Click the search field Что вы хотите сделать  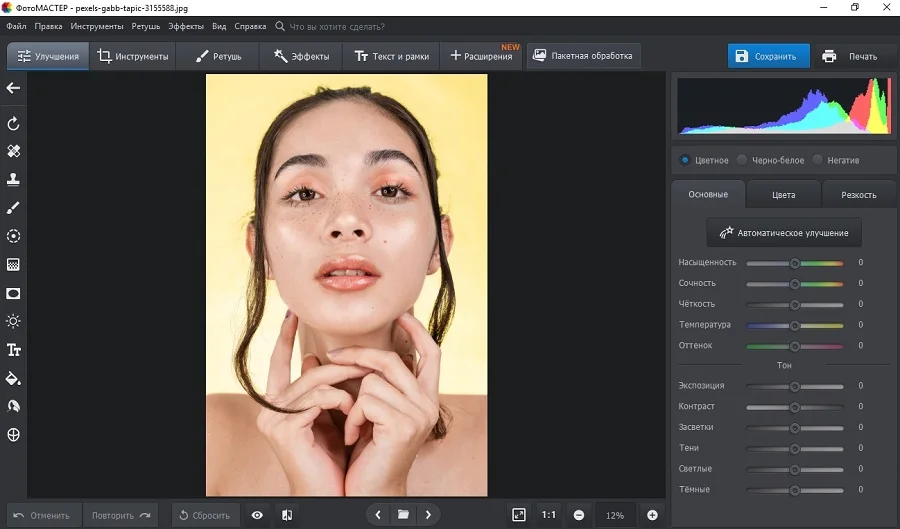click(x=337, y=26)
